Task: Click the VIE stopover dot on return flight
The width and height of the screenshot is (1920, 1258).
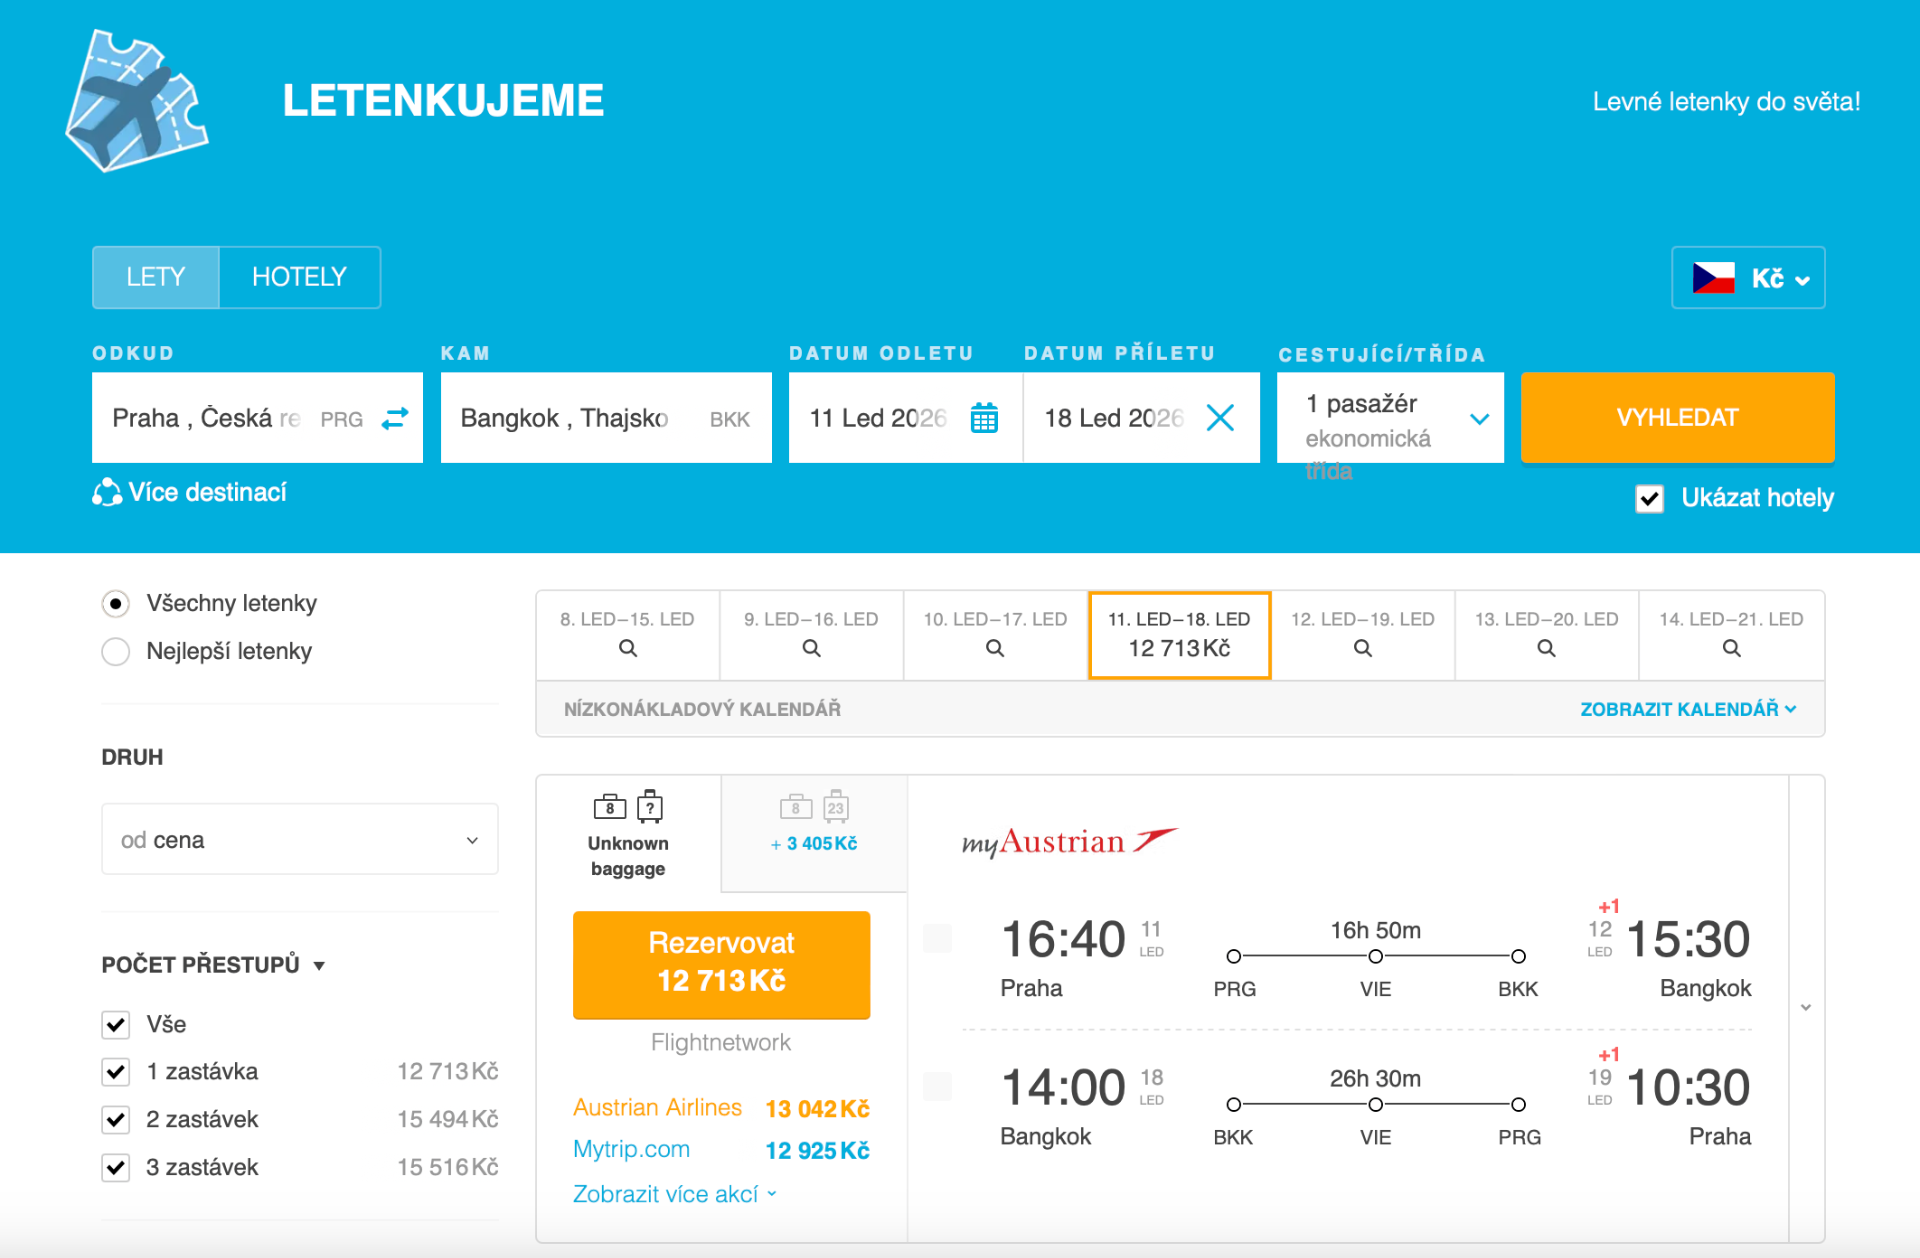Action: coord(1376,1104)
